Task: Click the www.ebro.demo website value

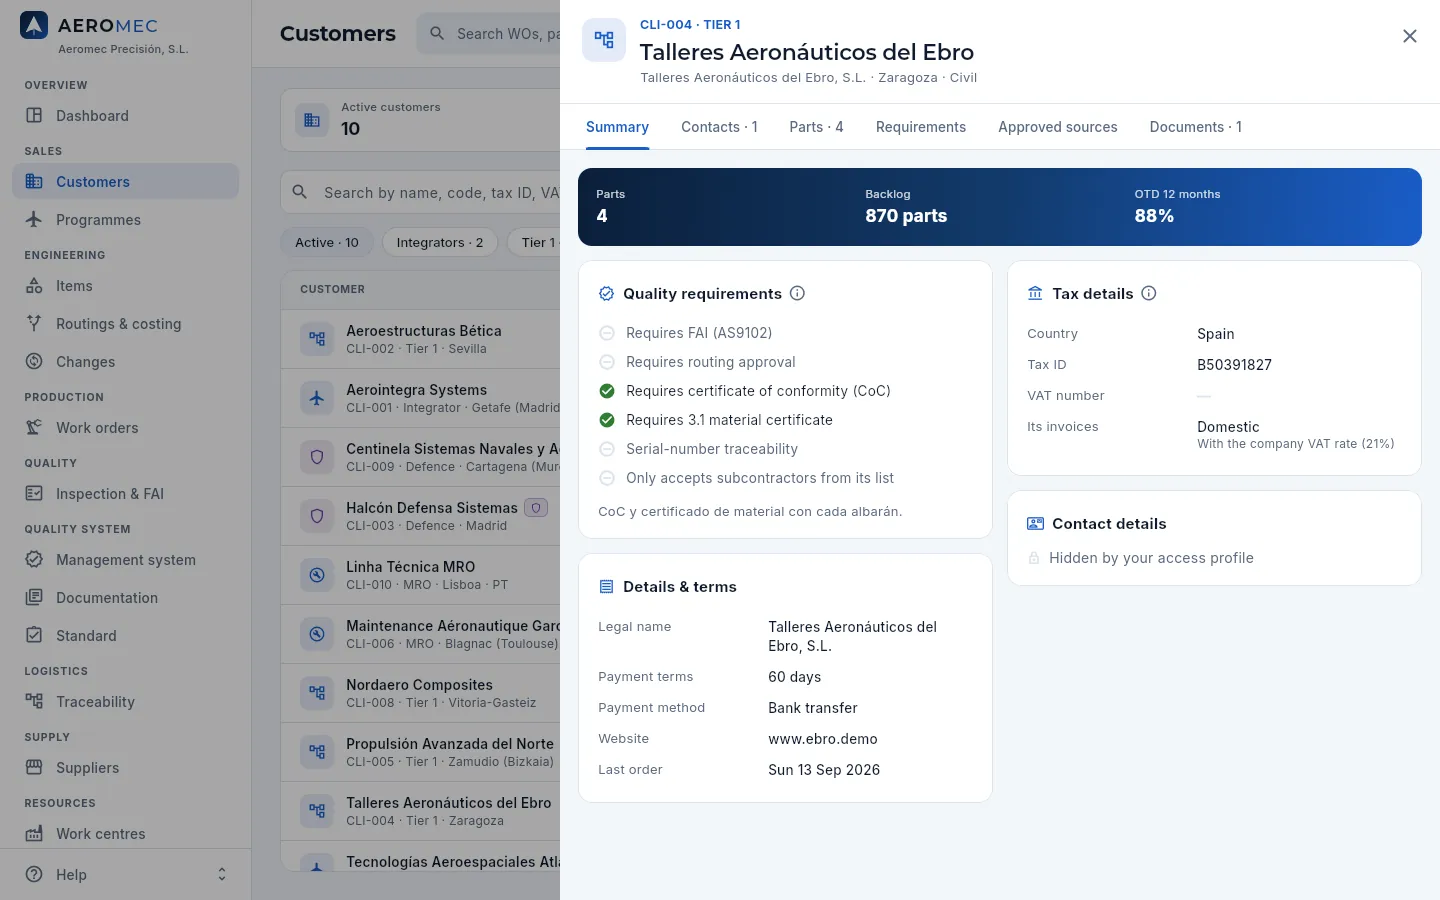Action: point(823,739)
